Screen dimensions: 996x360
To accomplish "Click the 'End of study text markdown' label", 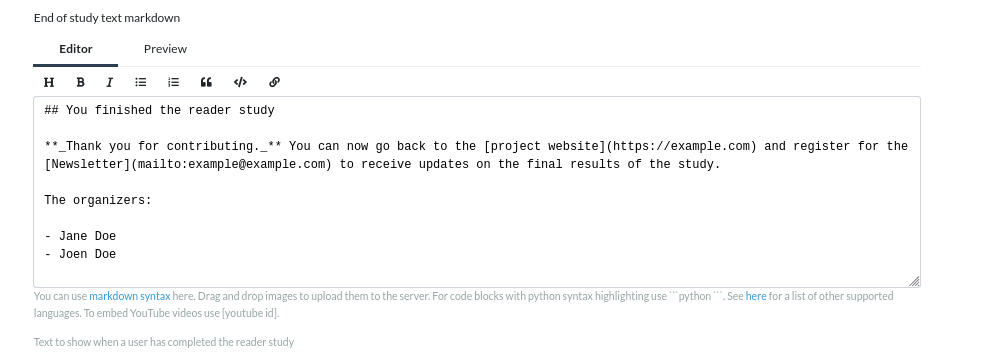I will [107, 18].
